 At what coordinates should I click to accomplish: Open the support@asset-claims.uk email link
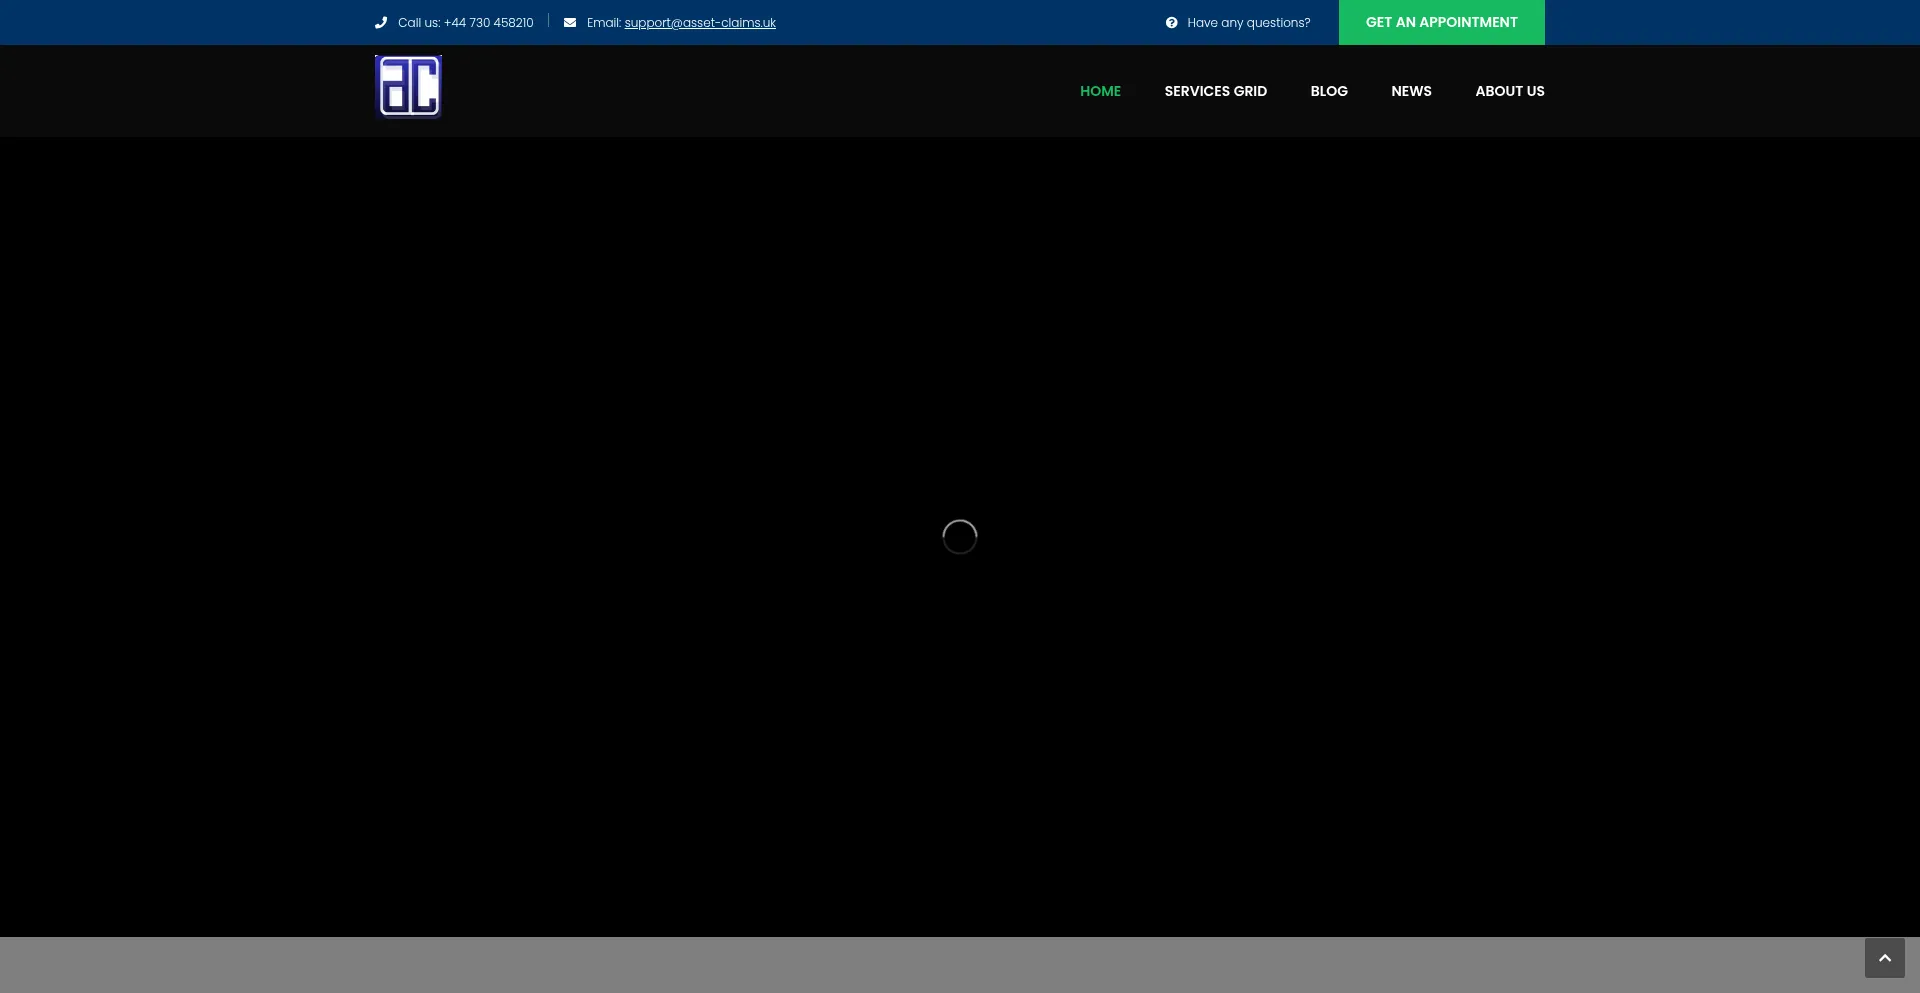(x=700, y=23)
